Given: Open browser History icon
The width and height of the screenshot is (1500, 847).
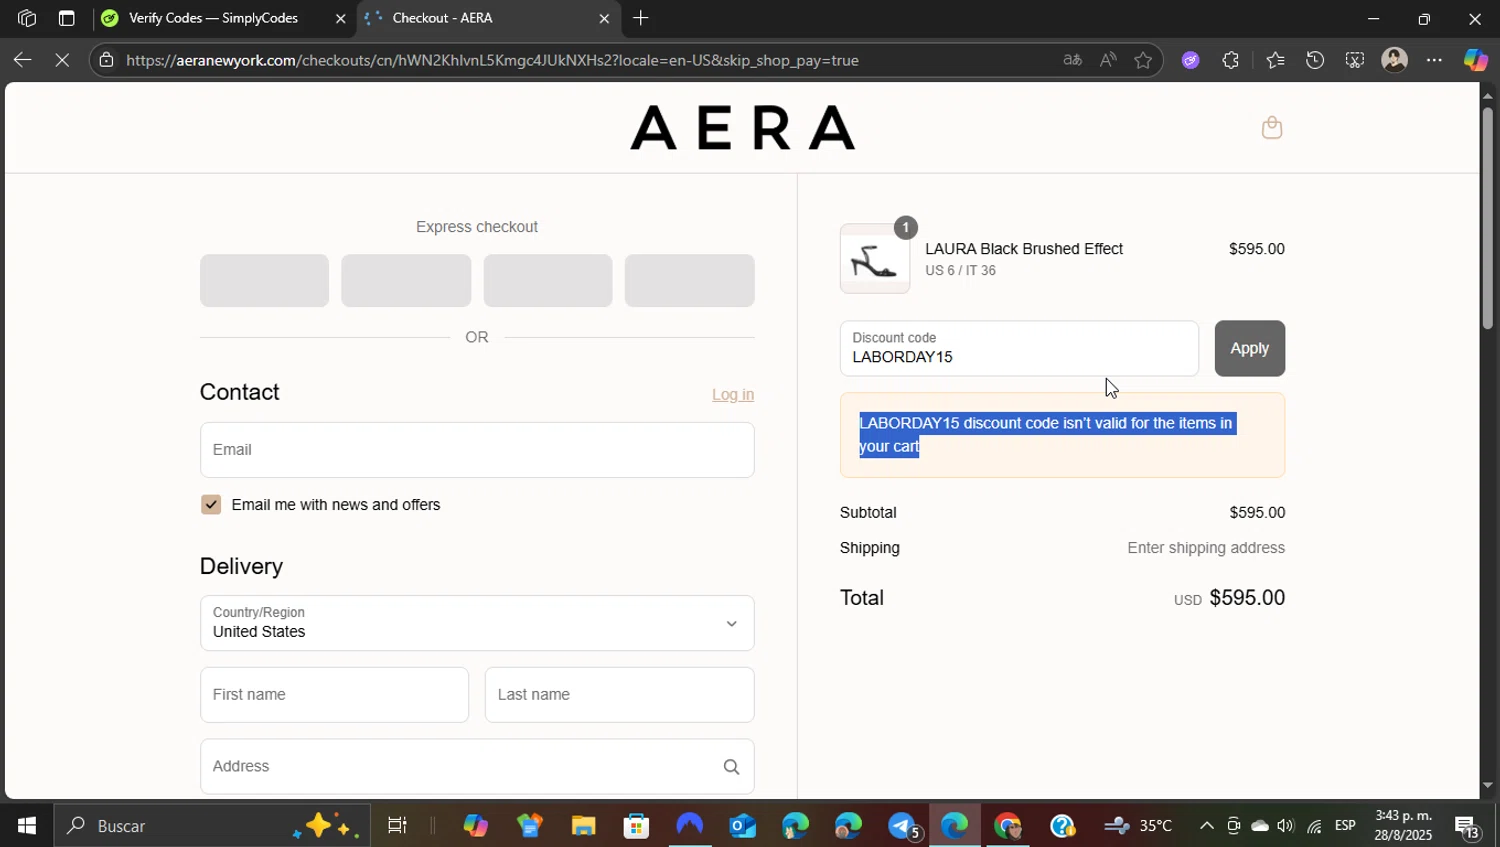Looking at the screenshot, I should click(1315, 60).
